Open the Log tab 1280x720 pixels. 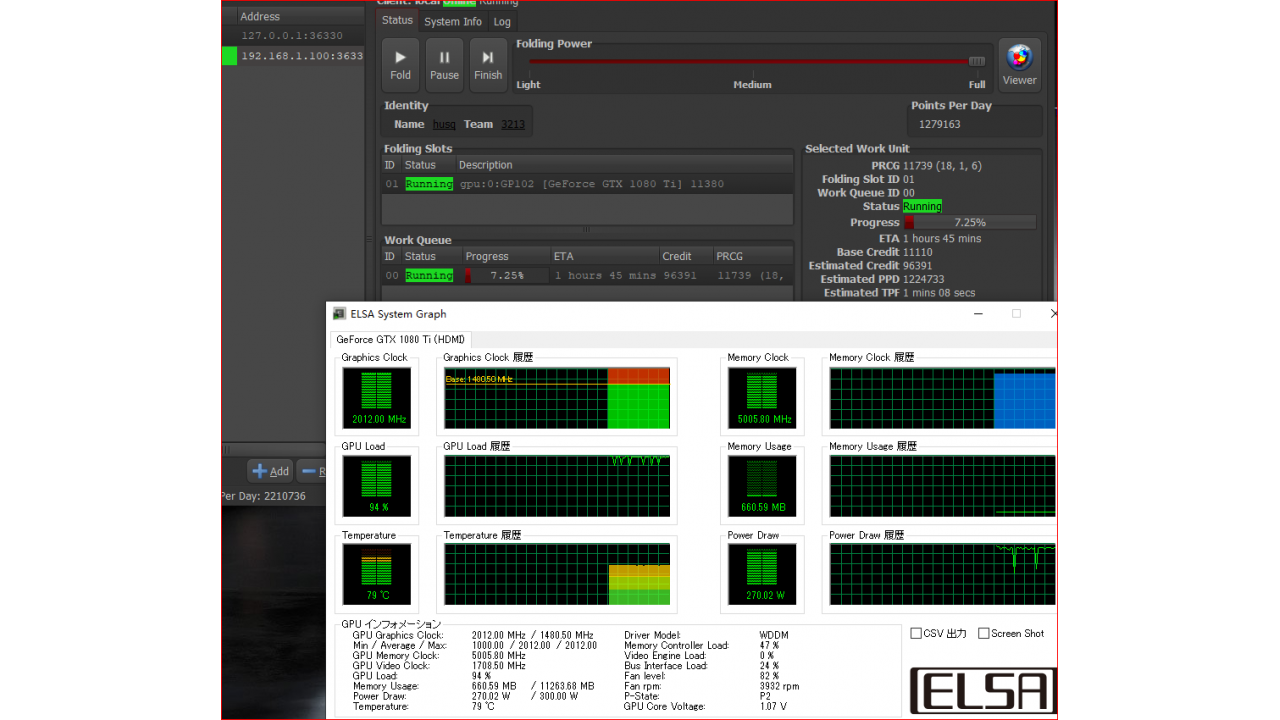point(502,21)
